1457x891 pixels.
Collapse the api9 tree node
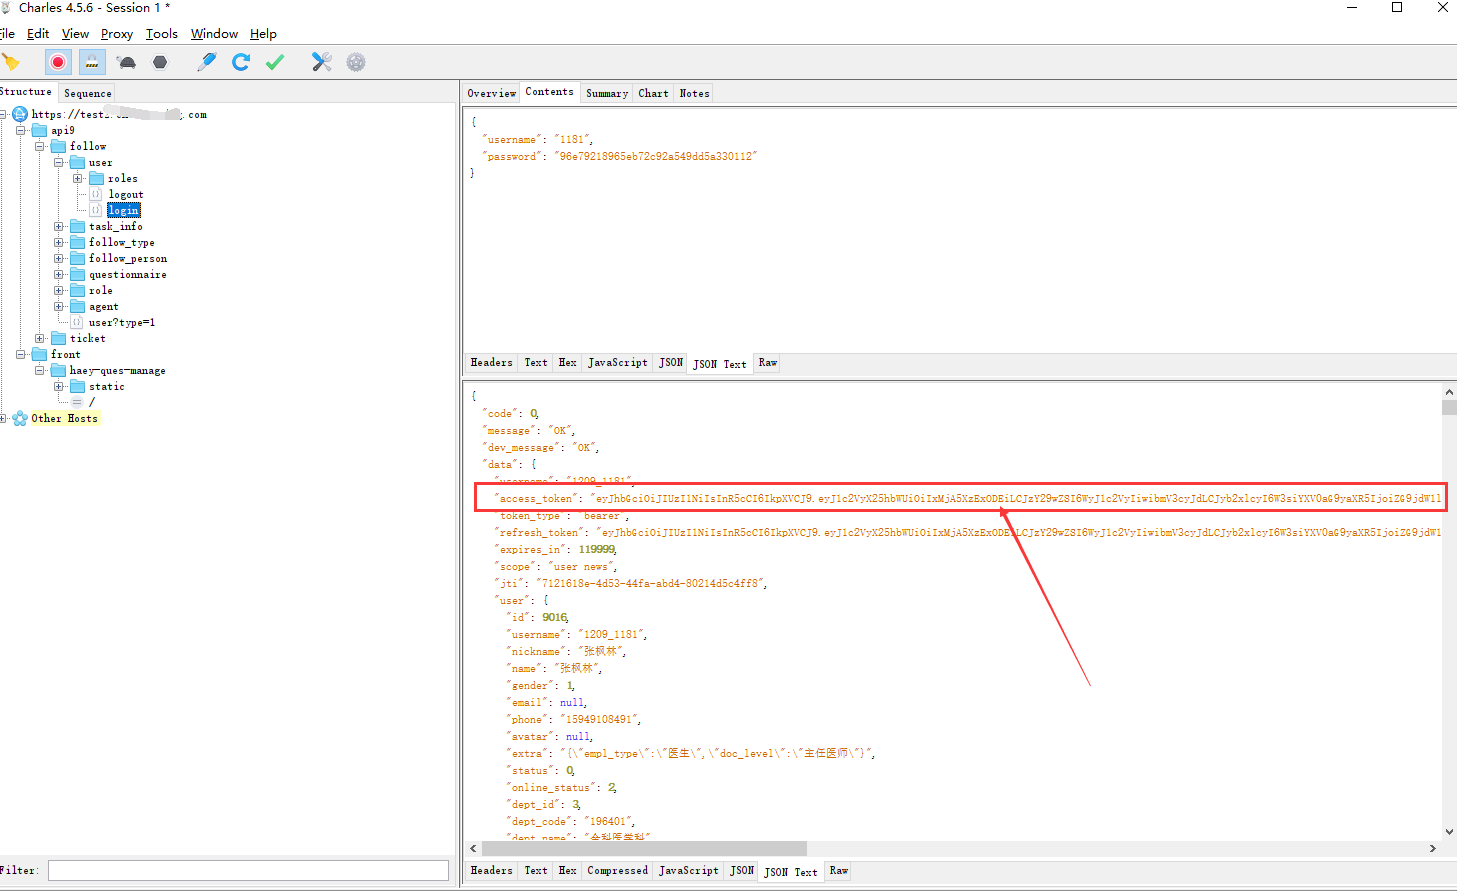(21, 130)
